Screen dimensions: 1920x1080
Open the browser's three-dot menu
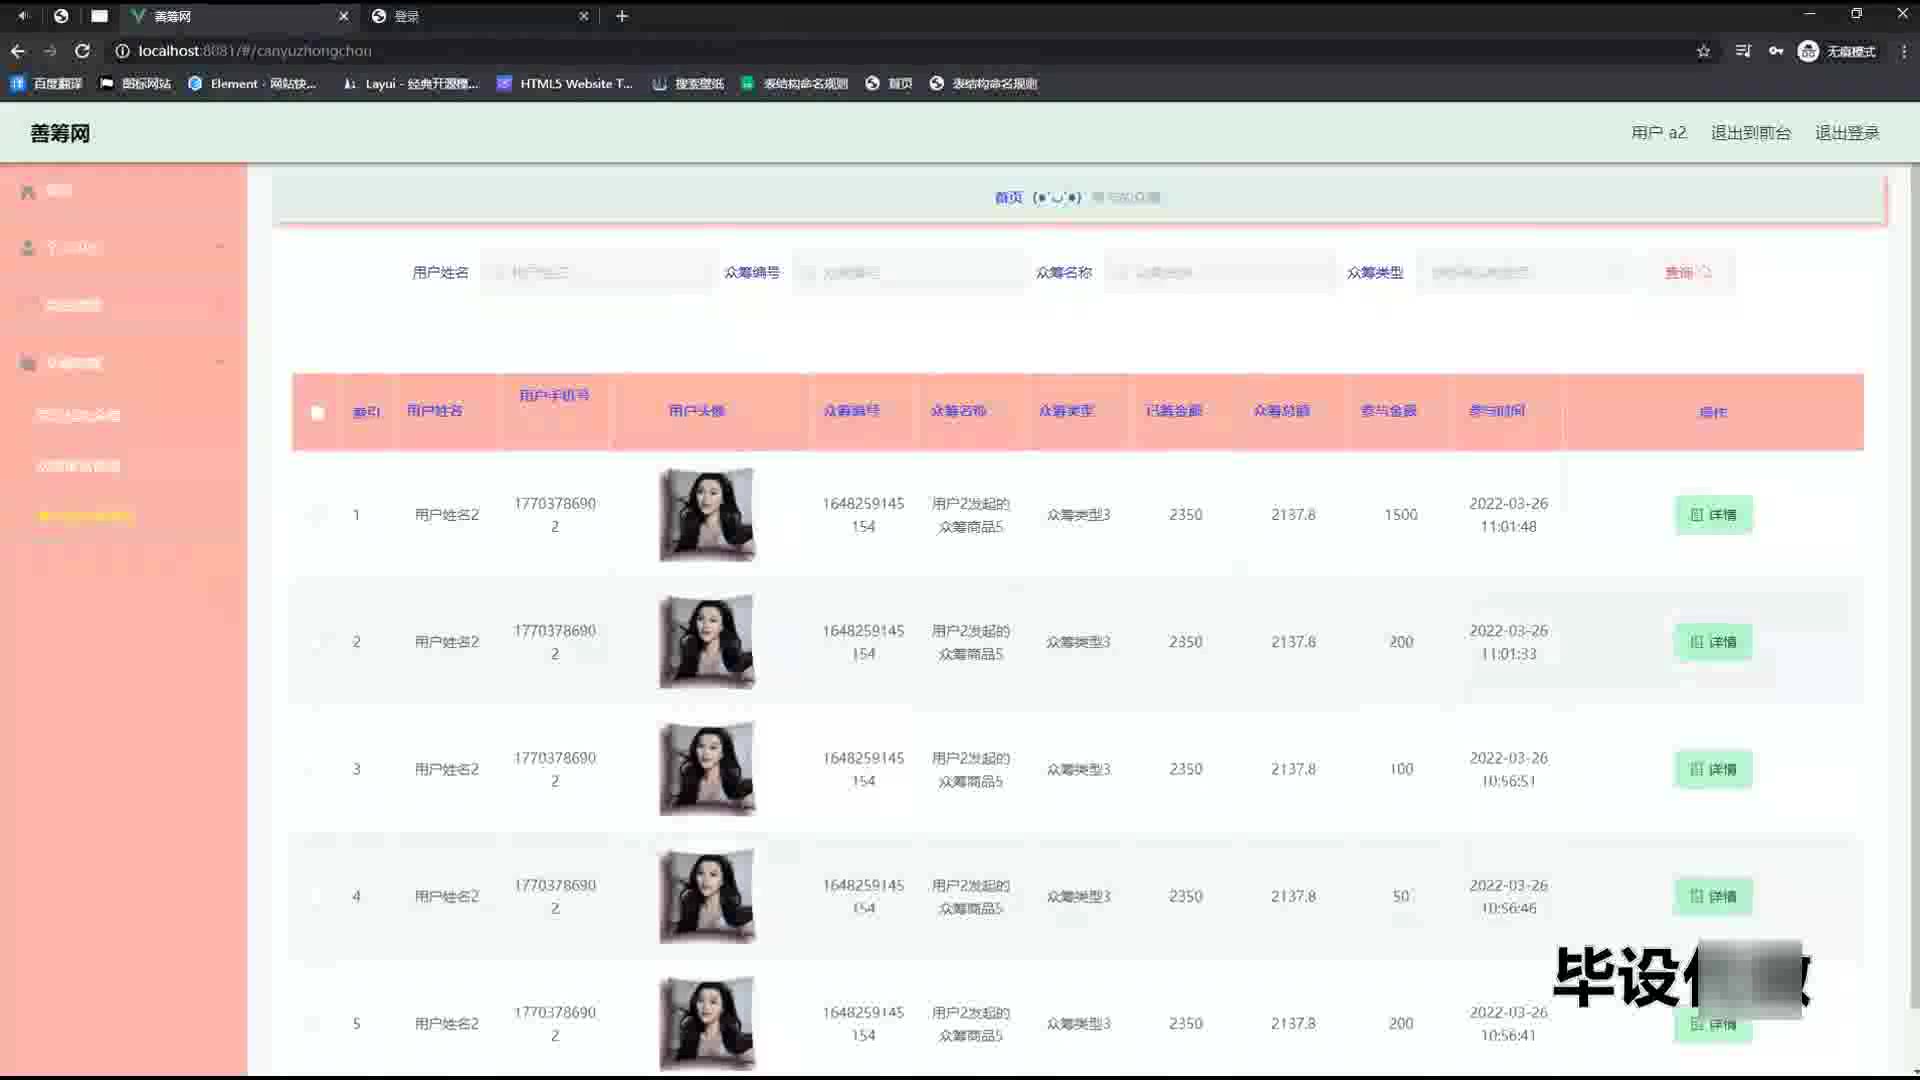(1903, 51)
